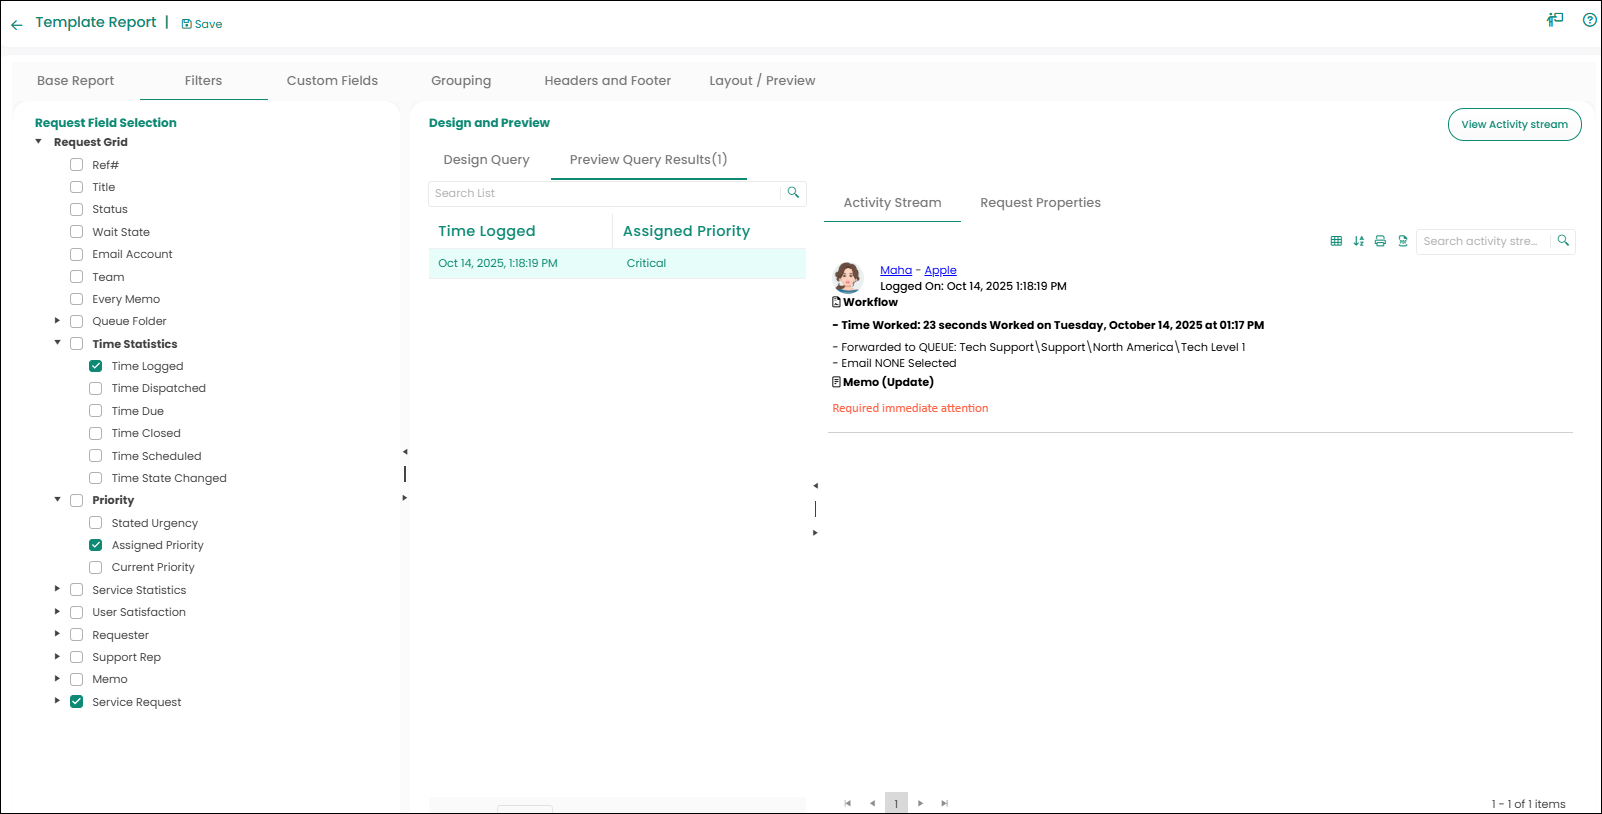Click the Search List magnifier icon

tap(793, 193)
